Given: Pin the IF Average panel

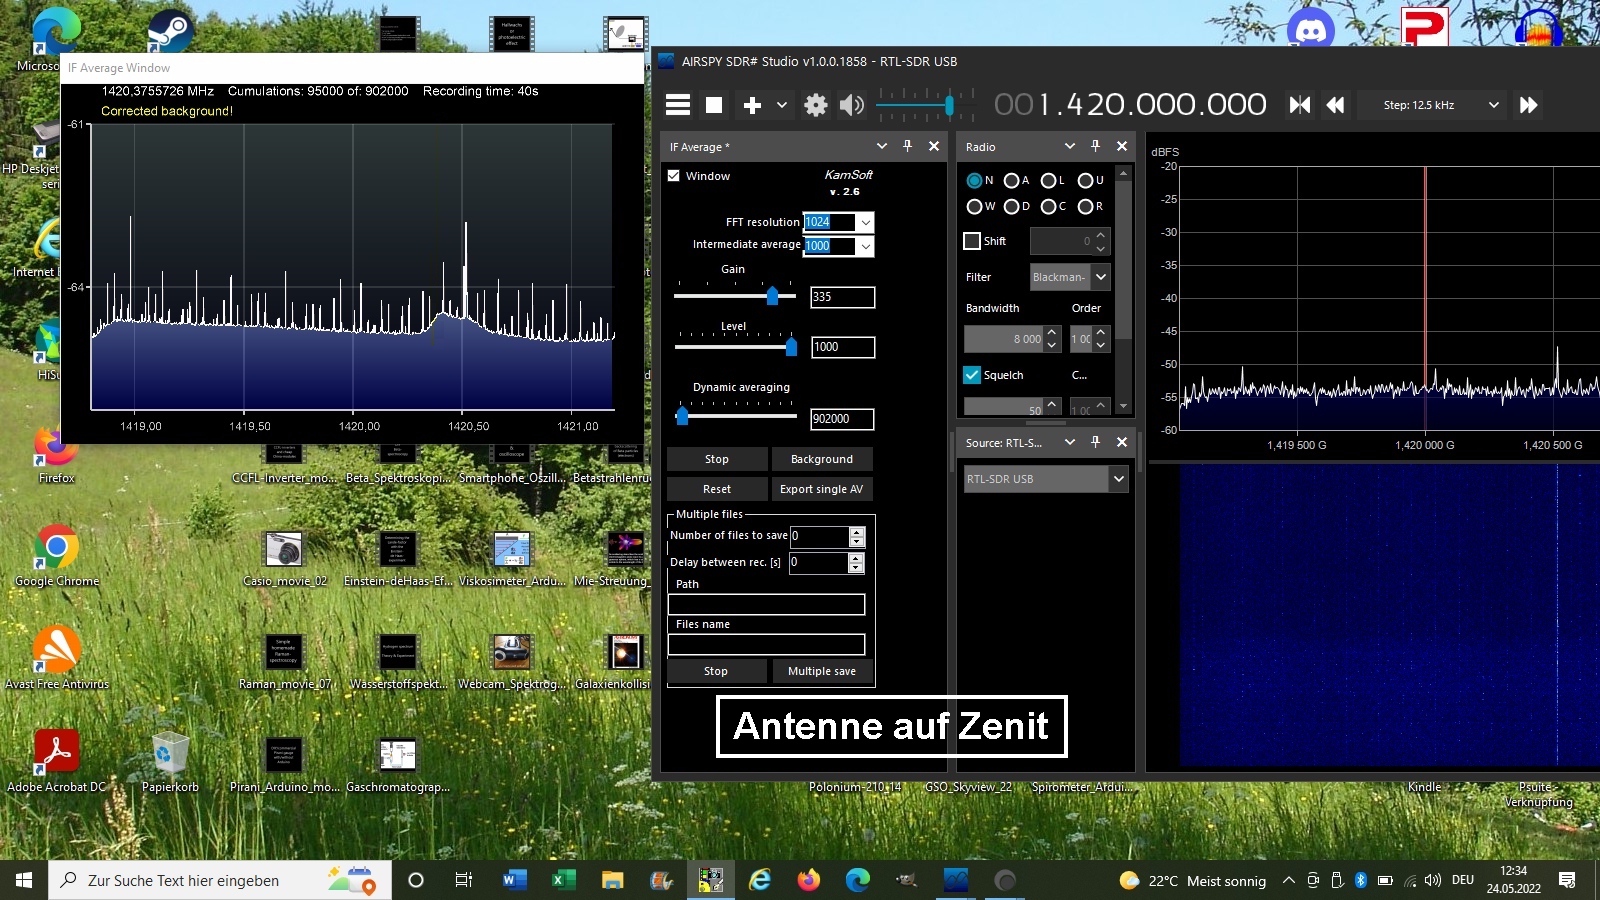Looking at the screenshot, I should click(908, 146).
